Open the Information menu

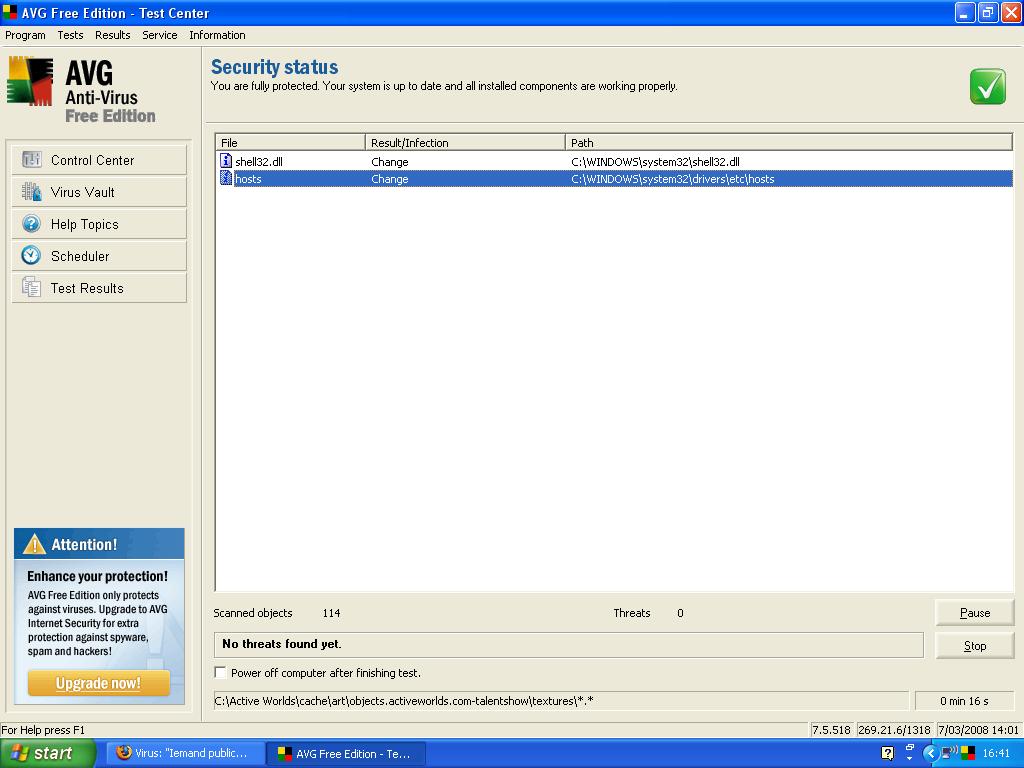tap(217, 35)
